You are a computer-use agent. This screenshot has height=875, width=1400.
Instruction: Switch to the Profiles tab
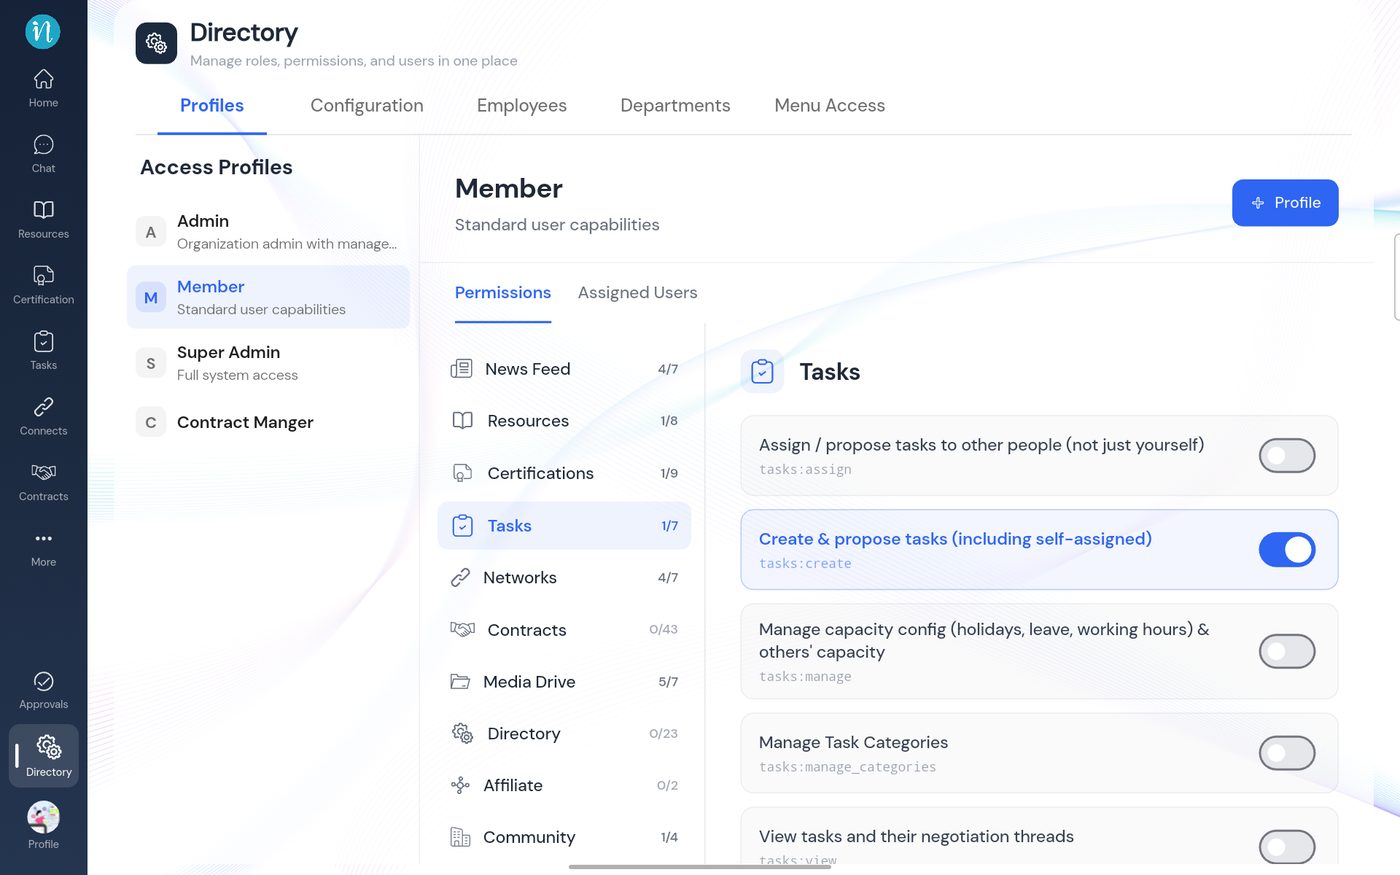[212, 106]
